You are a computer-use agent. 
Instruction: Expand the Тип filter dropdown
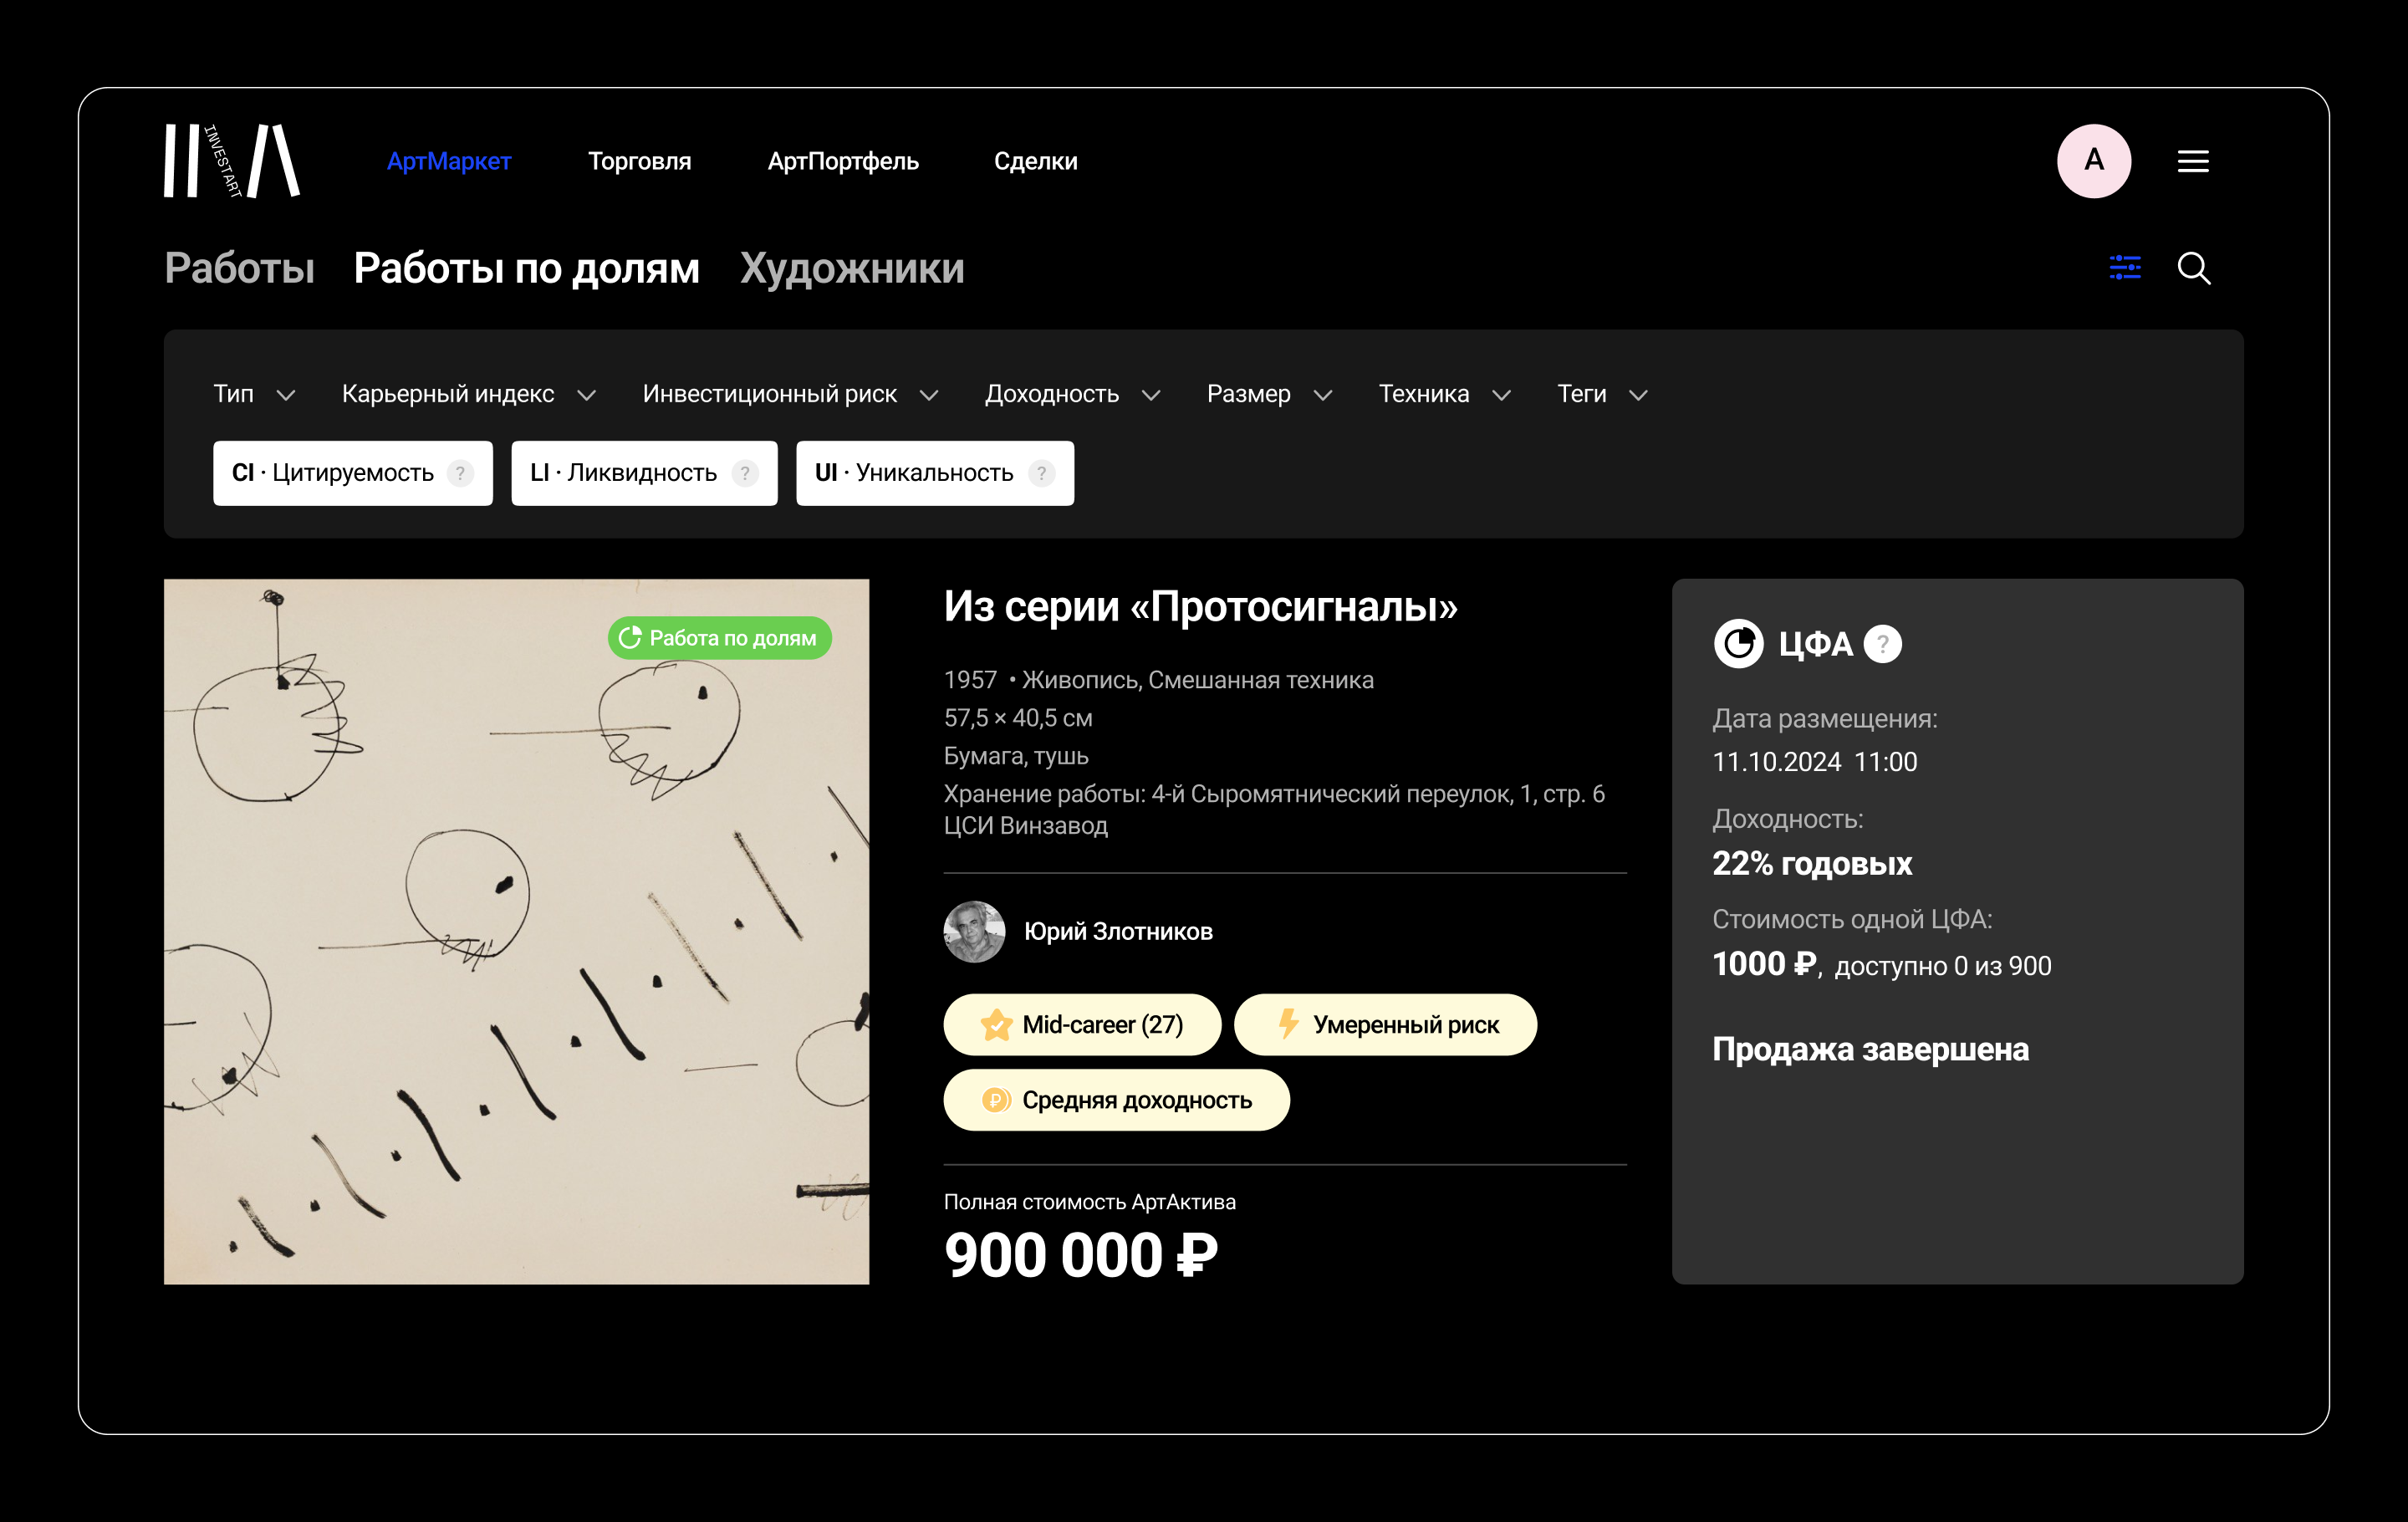click(x=254, y=394)
